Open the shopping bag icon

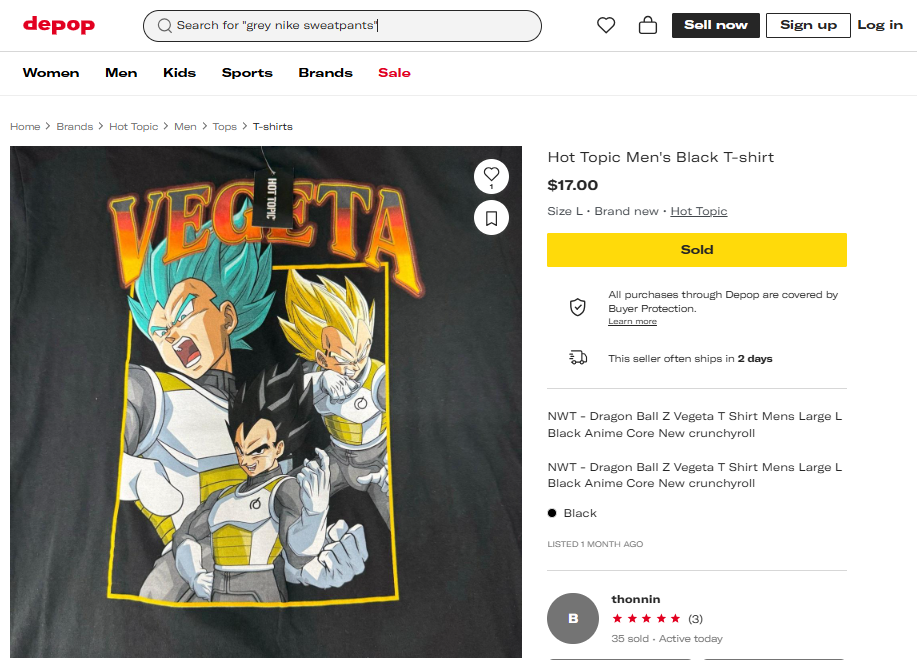[x=648, y=25]
